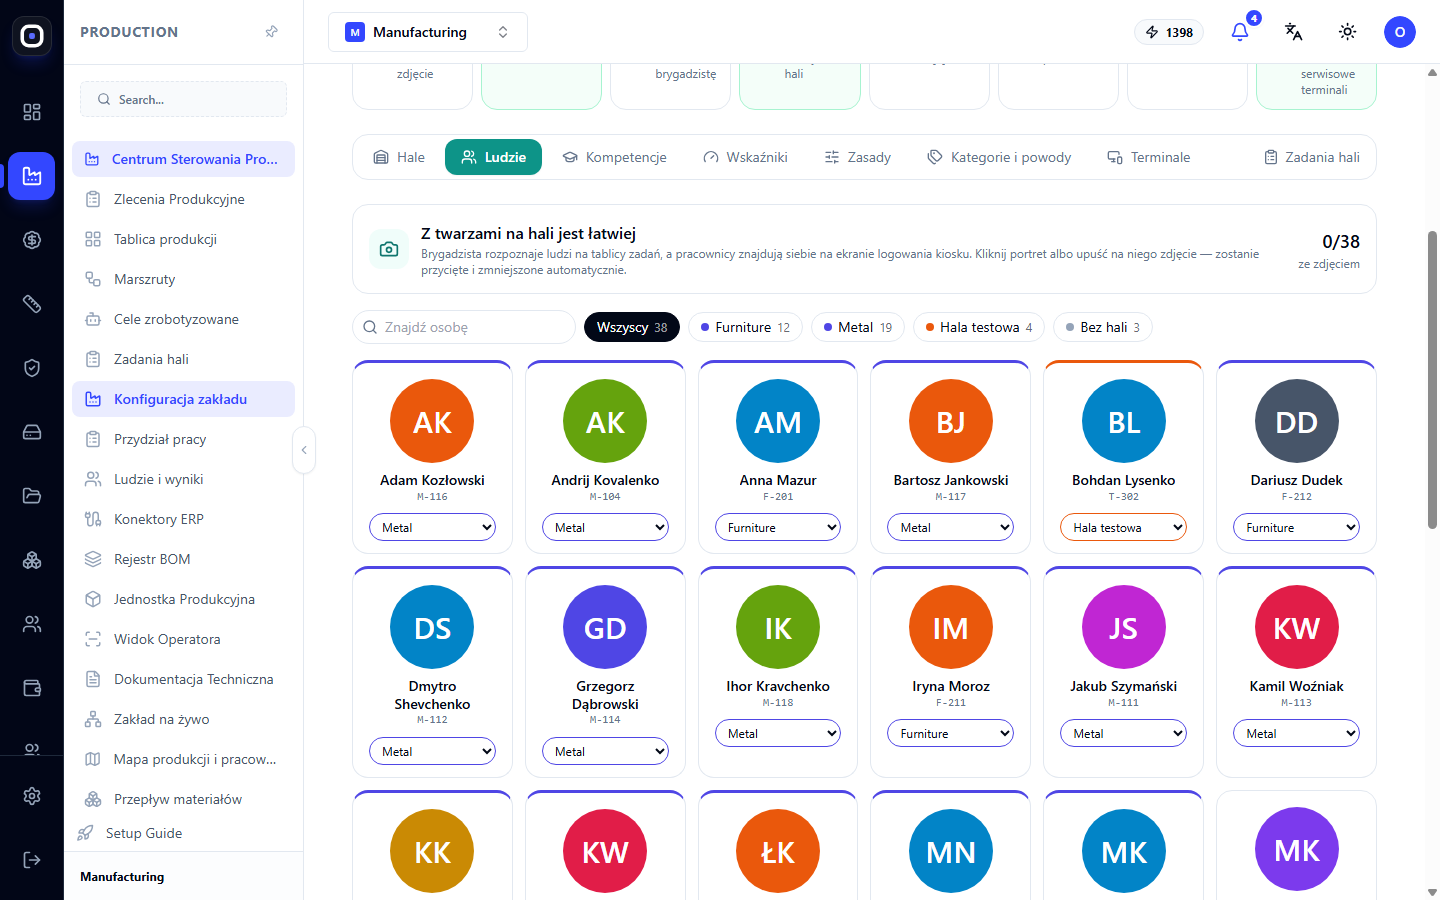Open the dollar finance icon in the rail

coord(32,240)
